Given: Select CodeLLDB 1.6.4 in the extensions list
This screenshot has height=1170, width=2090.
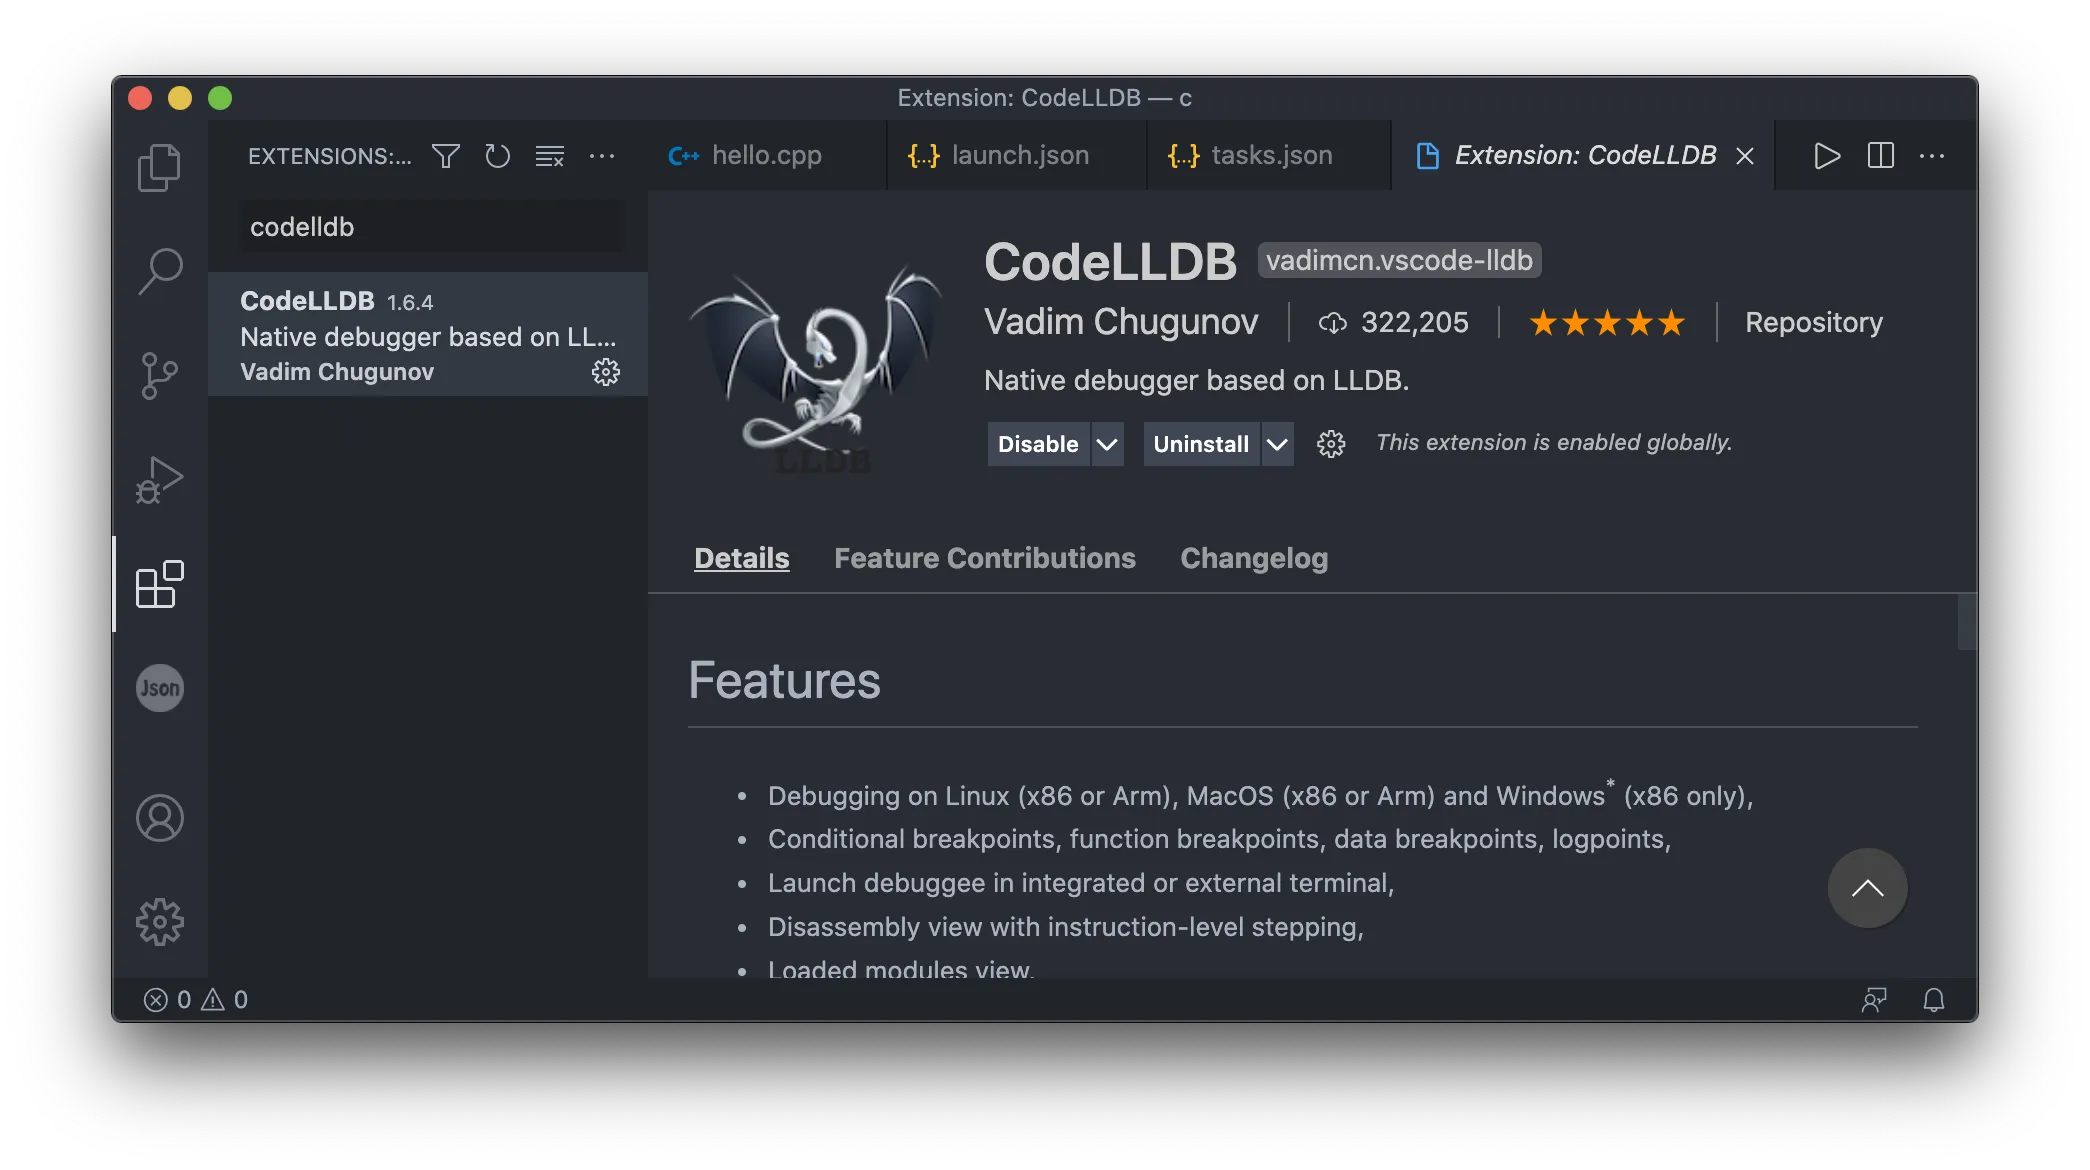Looking at the screenshot, I should [x=428, y=334].
